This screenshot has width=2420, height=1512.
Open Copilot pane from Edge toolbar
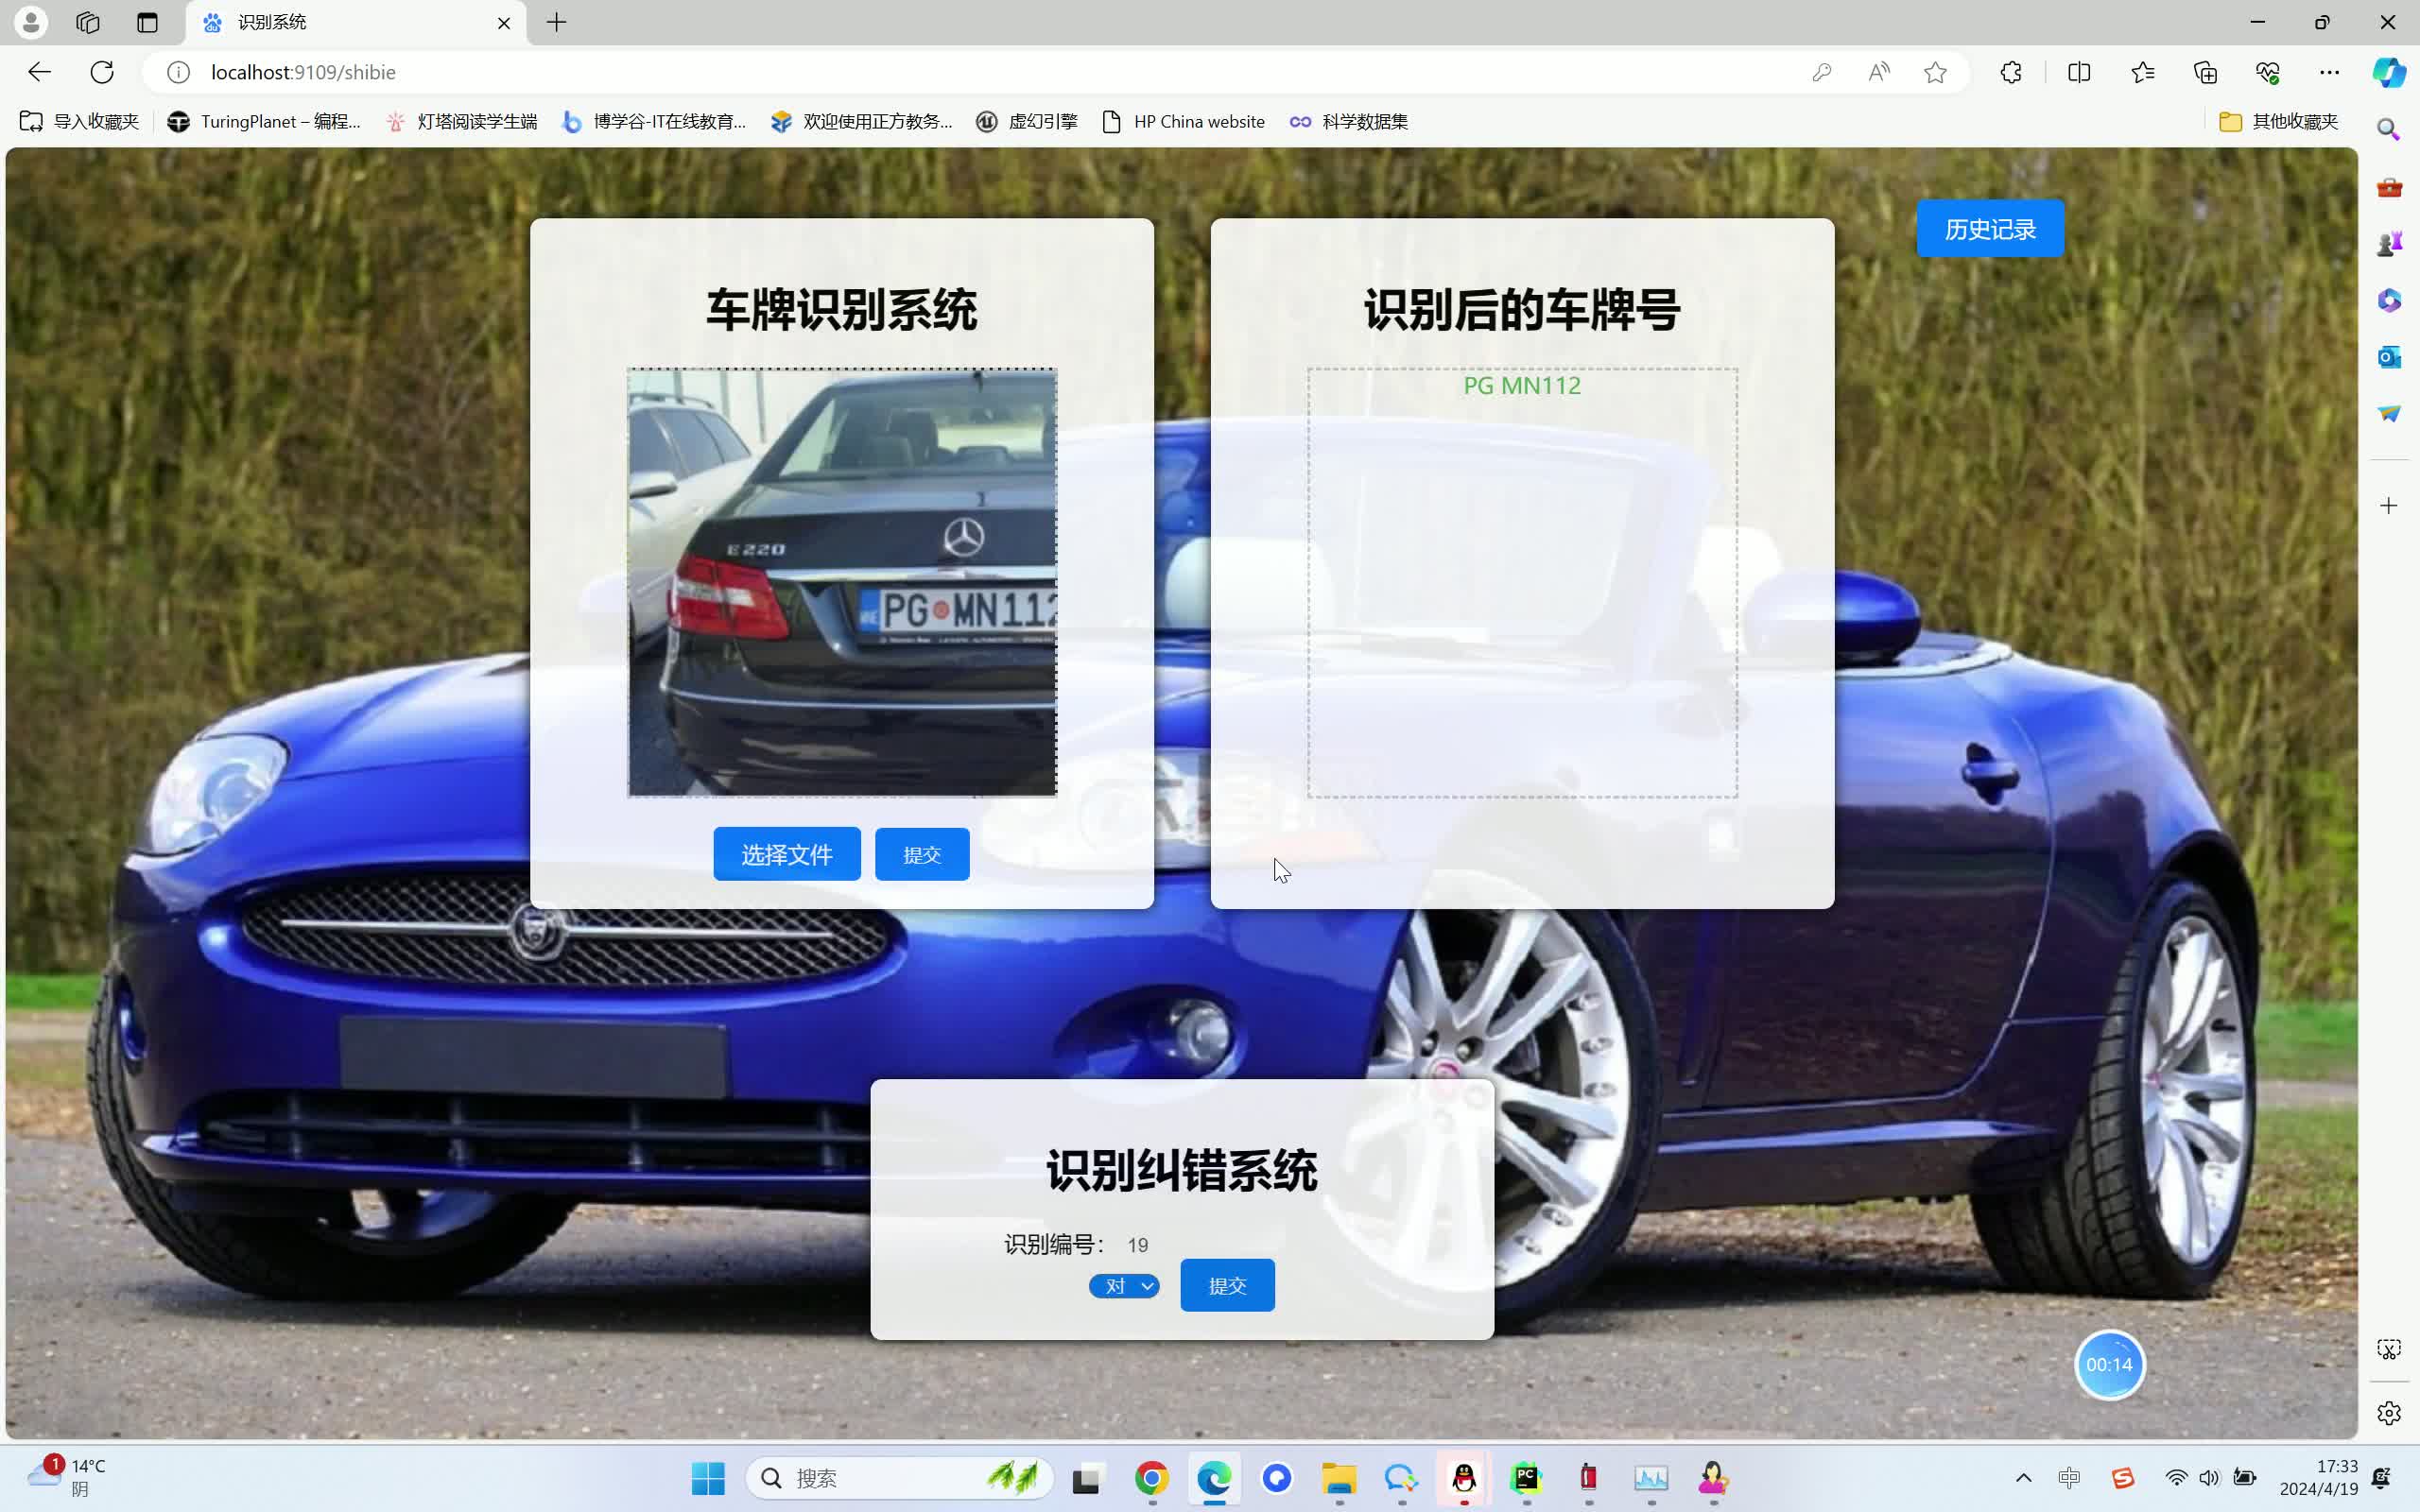(2388, 72)
